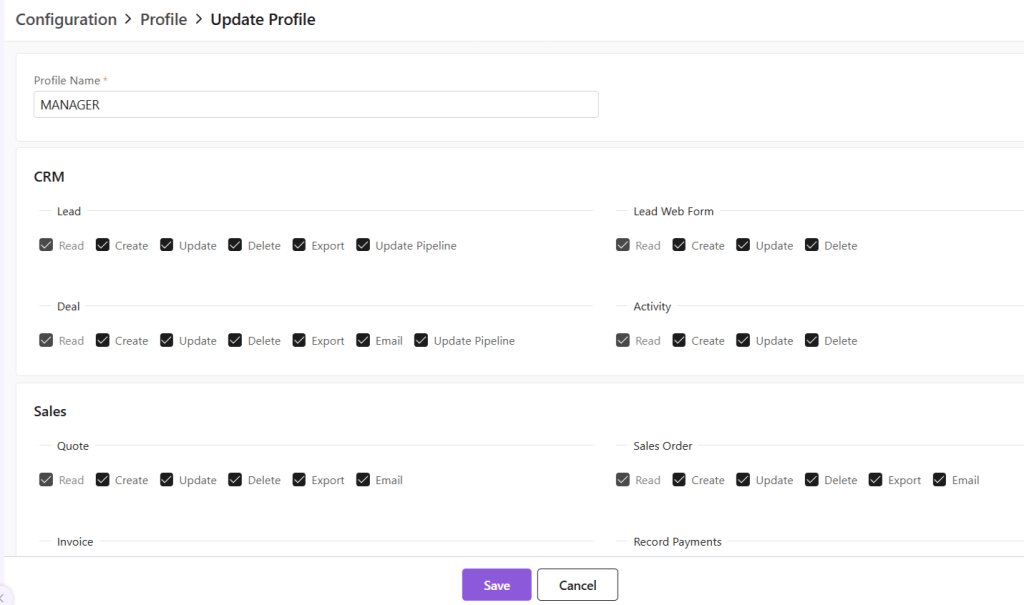The height and width of the screenshot is (605, 1024).
Task: Click the sidebar collapse chevron at bottom-left
Action: tap(4, 597)
